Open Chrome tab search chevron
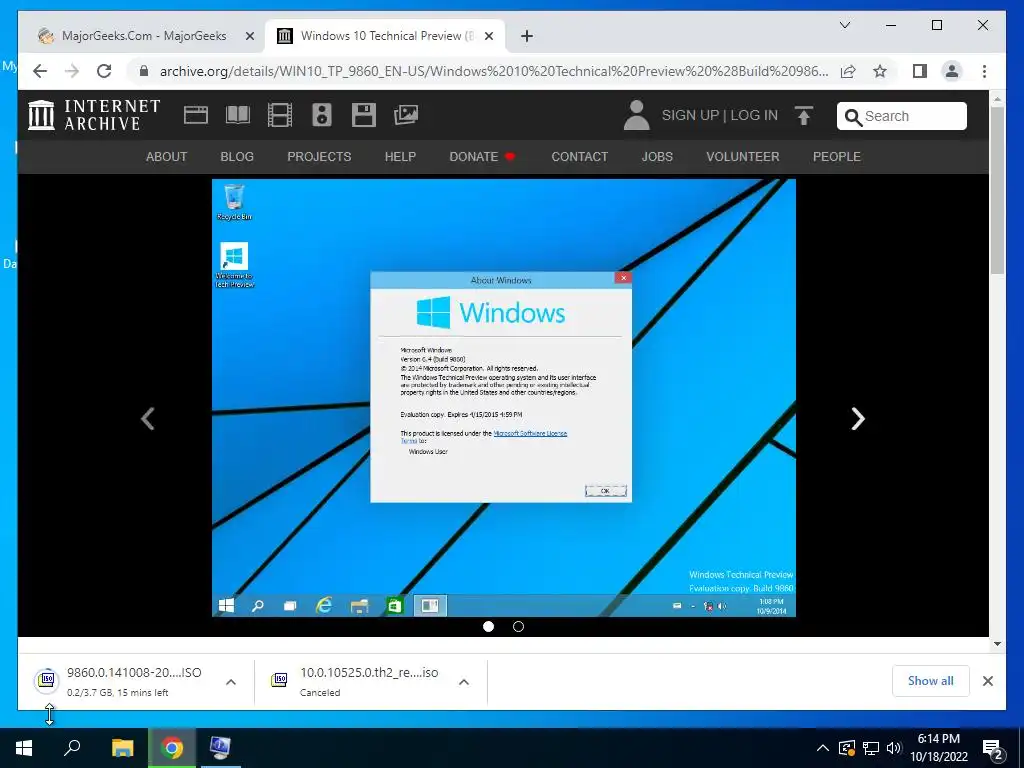This screenshot has width=1024, height=768. [x=844, y=25]
